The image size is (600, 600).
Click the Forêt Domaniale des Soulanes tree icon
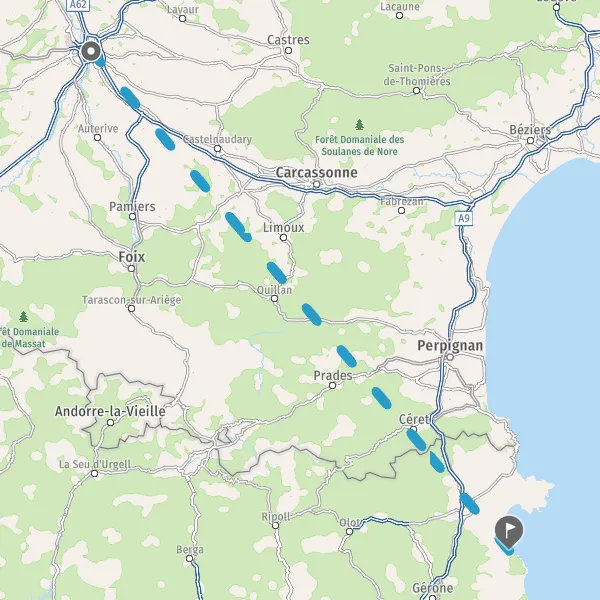(359, 125)
